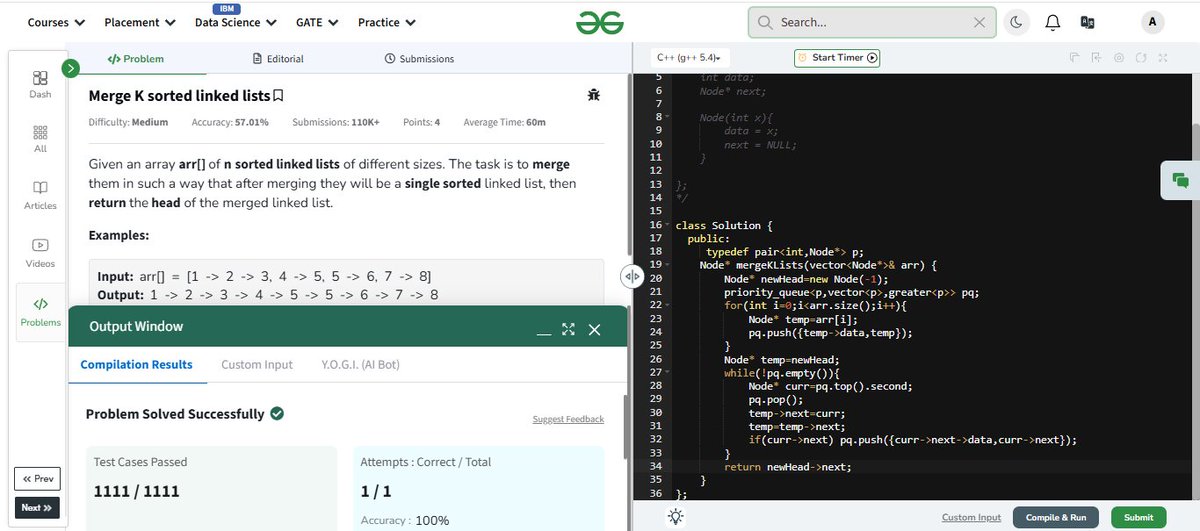Expand the Data Science menu
Viewport: 1200px width, 531px height.
coord(236,22)
